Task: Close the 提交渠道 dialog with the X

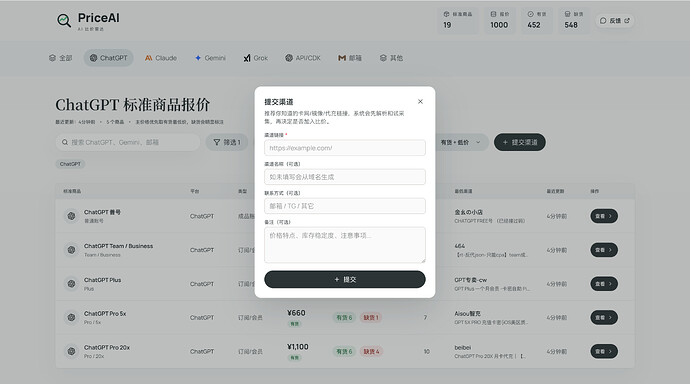Action: coord(420,102)
